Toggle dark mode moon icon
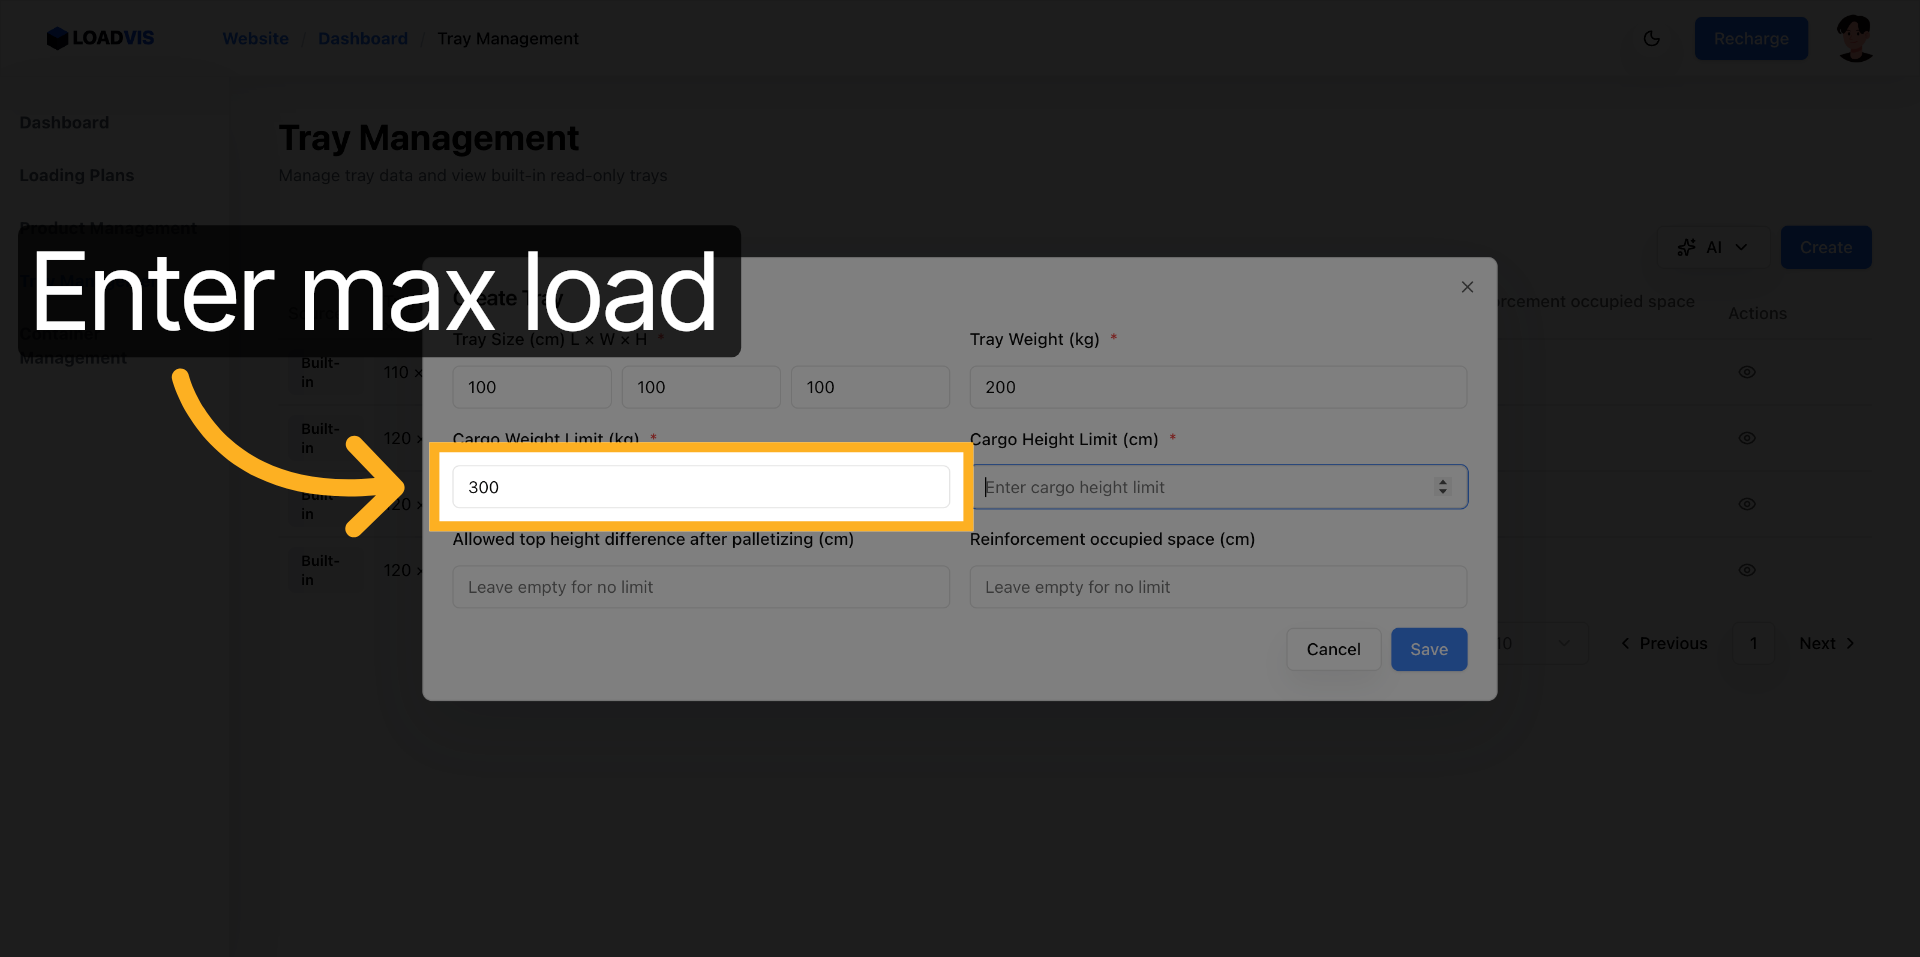This screenshot has height=957, width=1920. click(x=1651, y=38)
